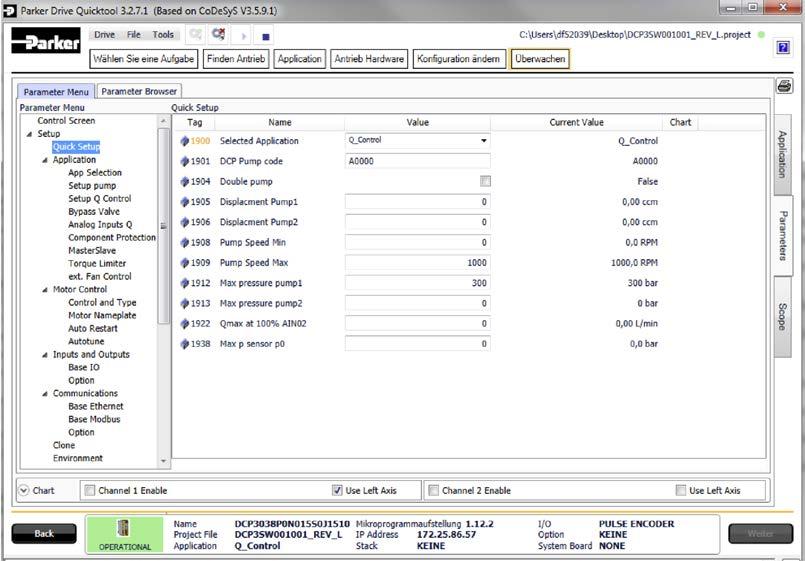
Task: Click the OPERATIONAL drive status icon
Action: (124, 528)
